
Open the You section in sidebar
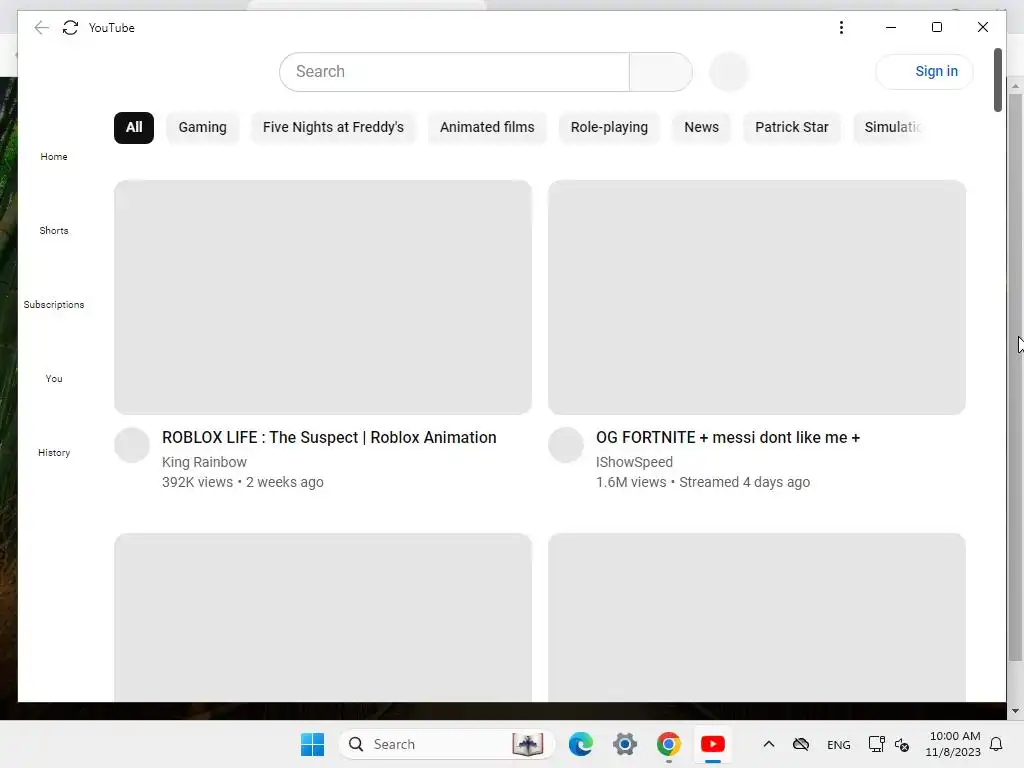coord(54,379)
